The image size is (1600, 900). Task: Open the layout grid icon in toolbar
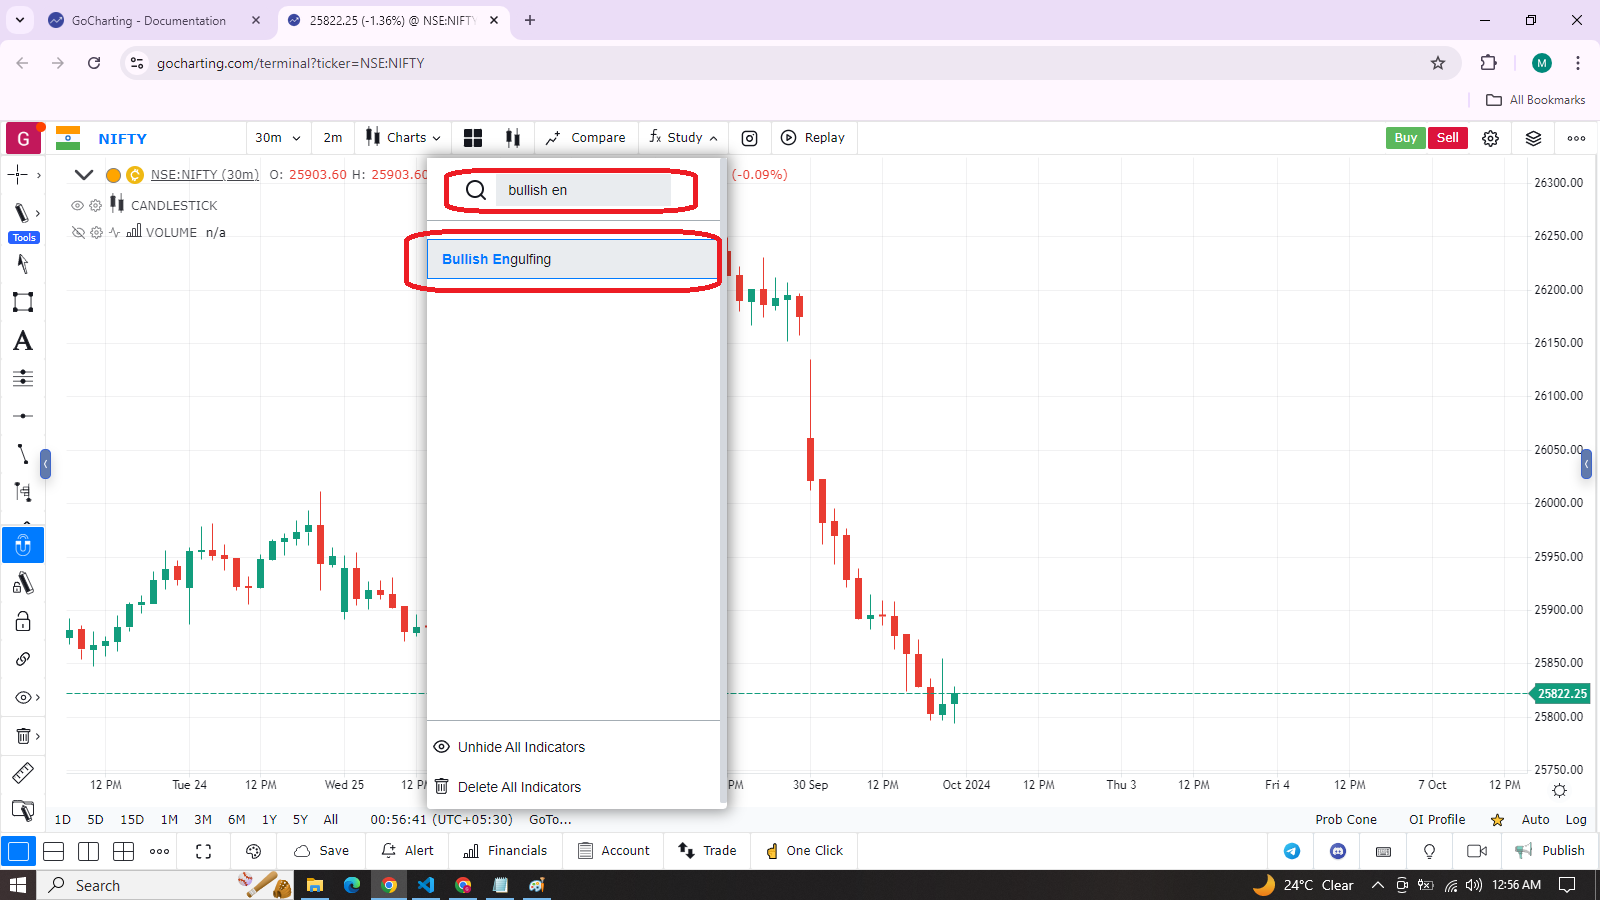473,138
